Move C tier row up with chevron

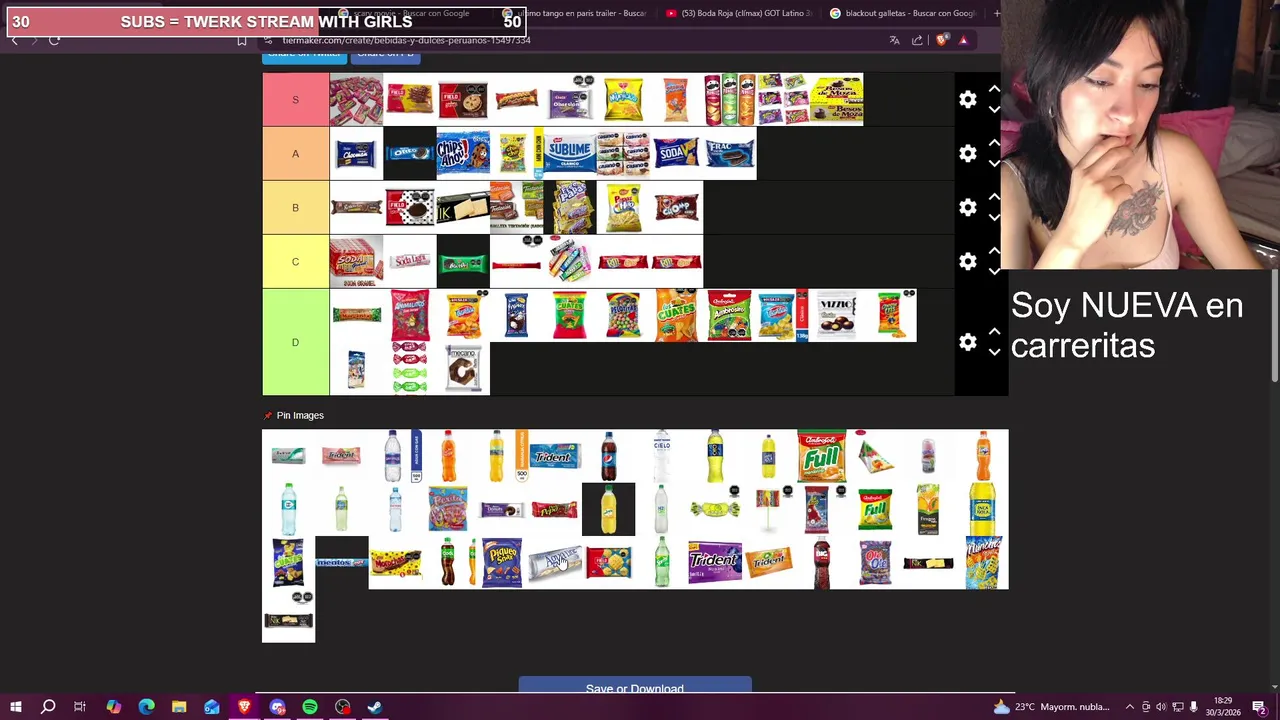(x=994, y=251)
